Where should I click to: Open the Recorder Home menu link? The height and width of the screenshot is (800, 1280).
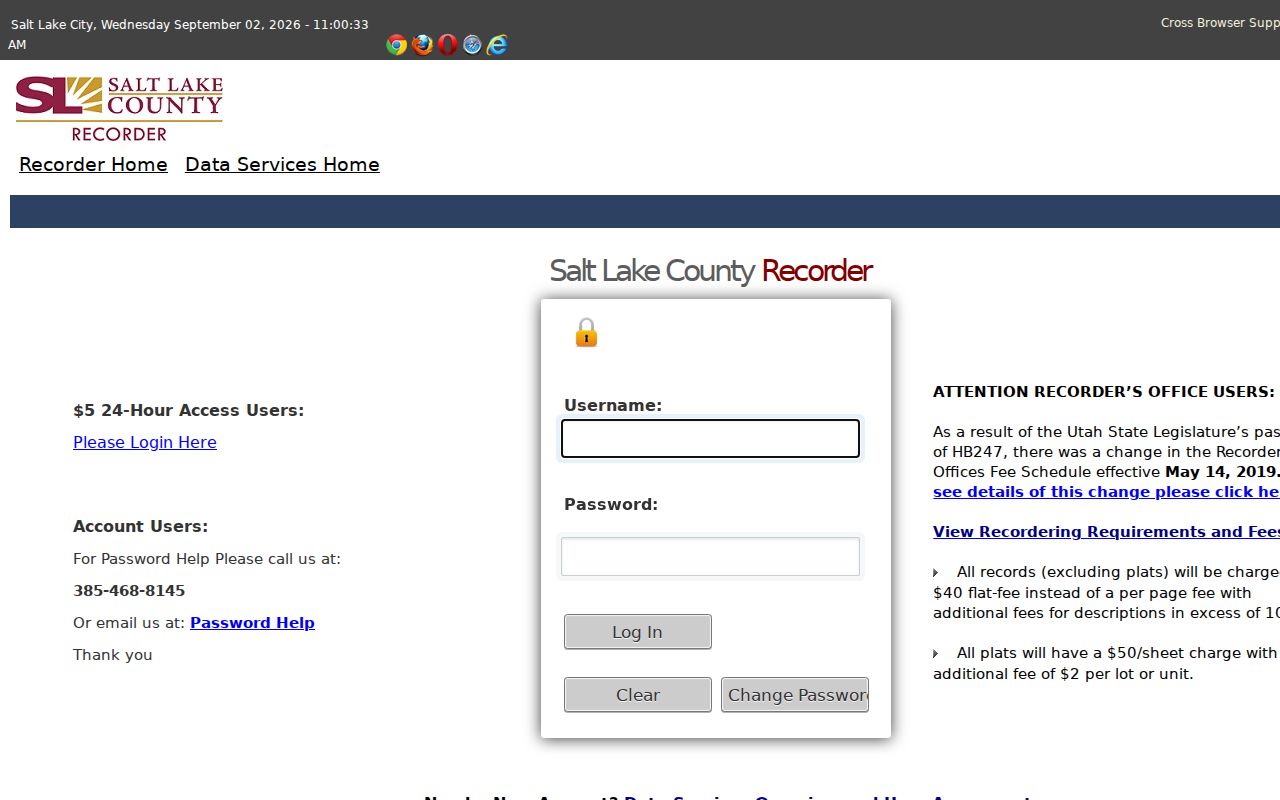[x=93, y=165]
